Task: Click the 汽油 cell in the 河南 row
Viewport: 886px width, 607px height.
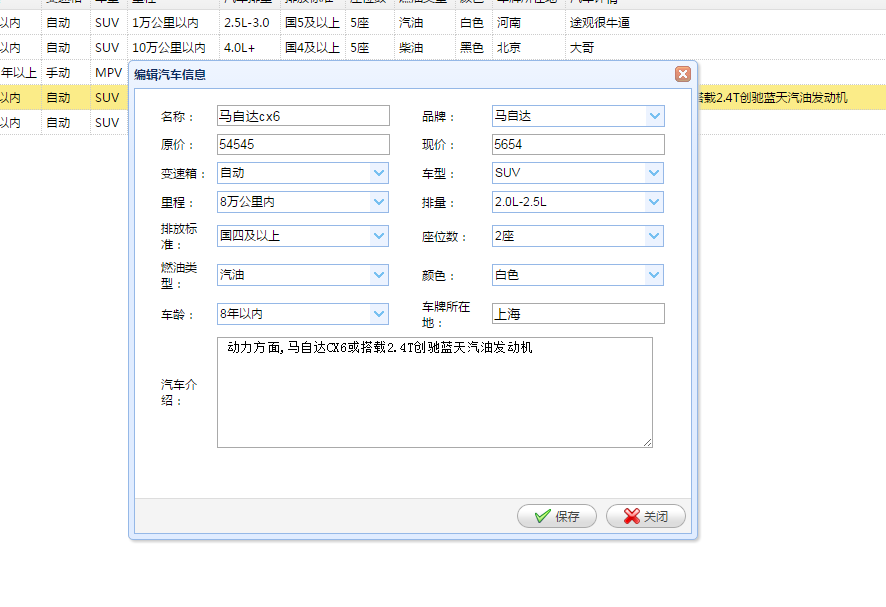Action: 411,23
